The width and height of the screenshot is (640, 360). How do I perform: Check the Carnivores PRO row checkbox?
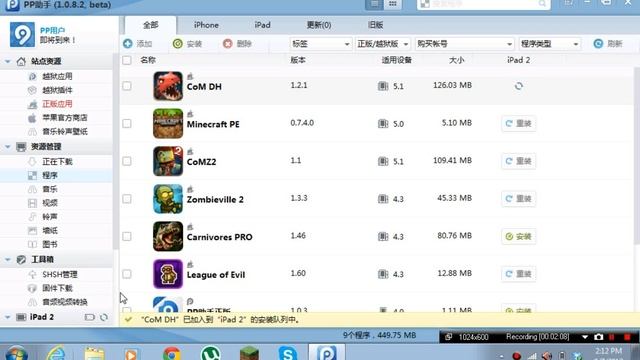pyautogui.click(x=127, y=236)
